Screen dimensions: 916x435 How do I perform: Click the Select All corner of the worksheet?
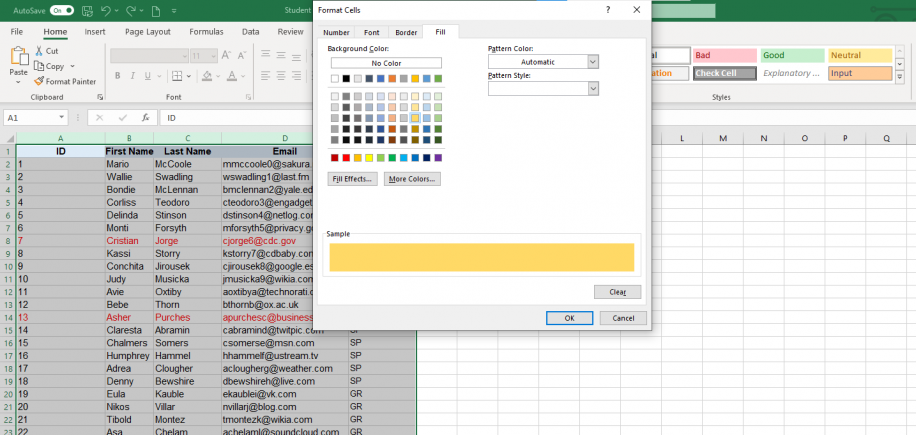click(9, 138)
